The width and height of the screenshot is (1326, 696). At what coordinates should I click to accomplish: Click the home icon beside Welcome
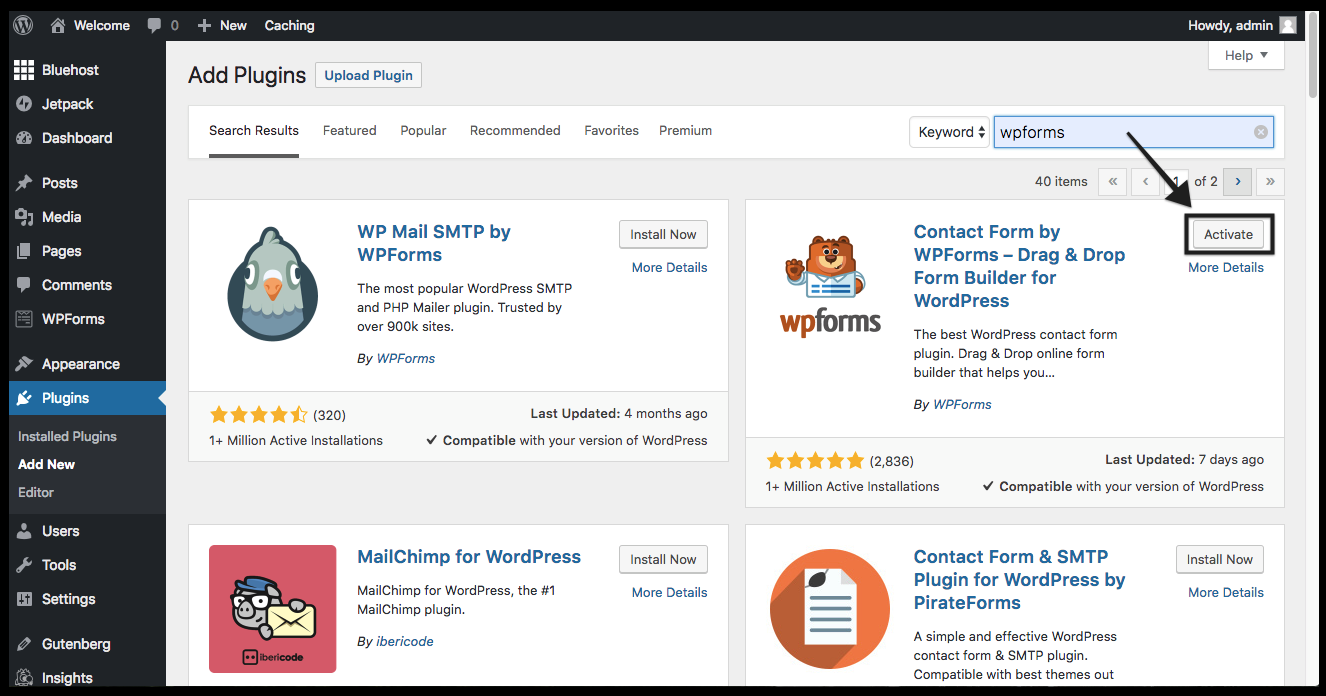click(58, 25)
